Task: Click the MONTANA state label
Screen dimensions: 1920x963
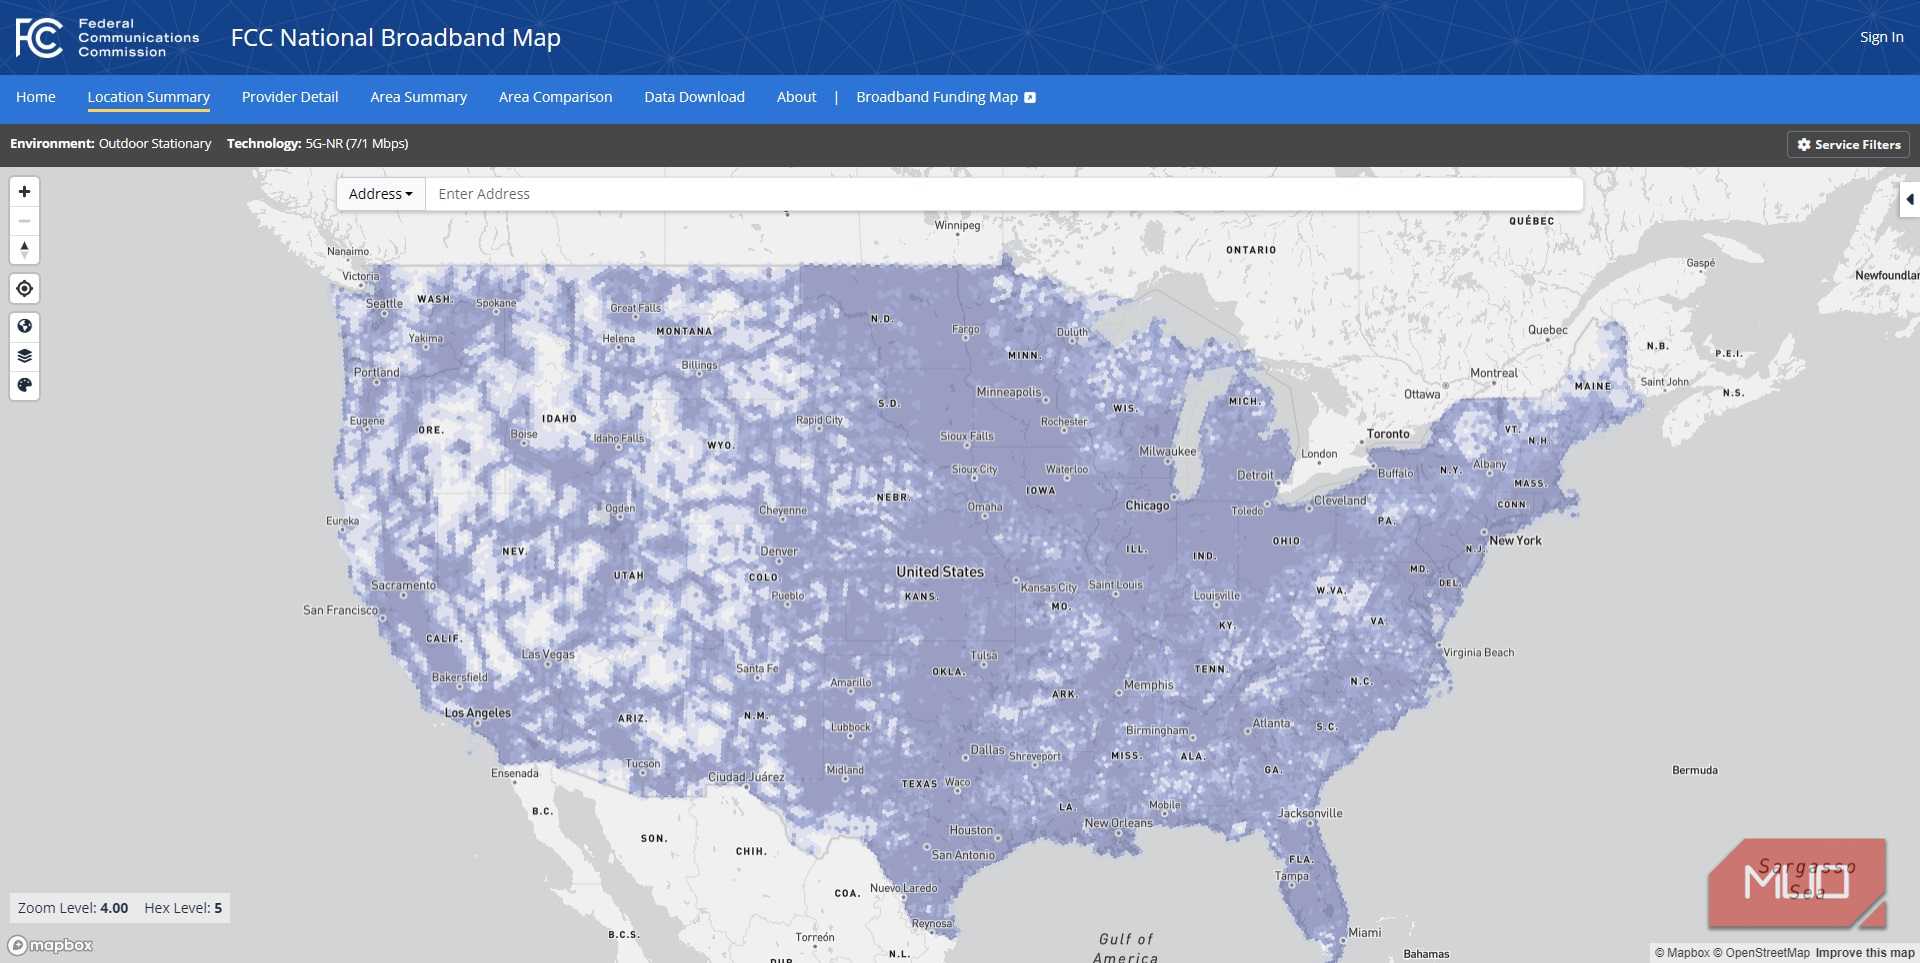Action: [x=684, y=332]
